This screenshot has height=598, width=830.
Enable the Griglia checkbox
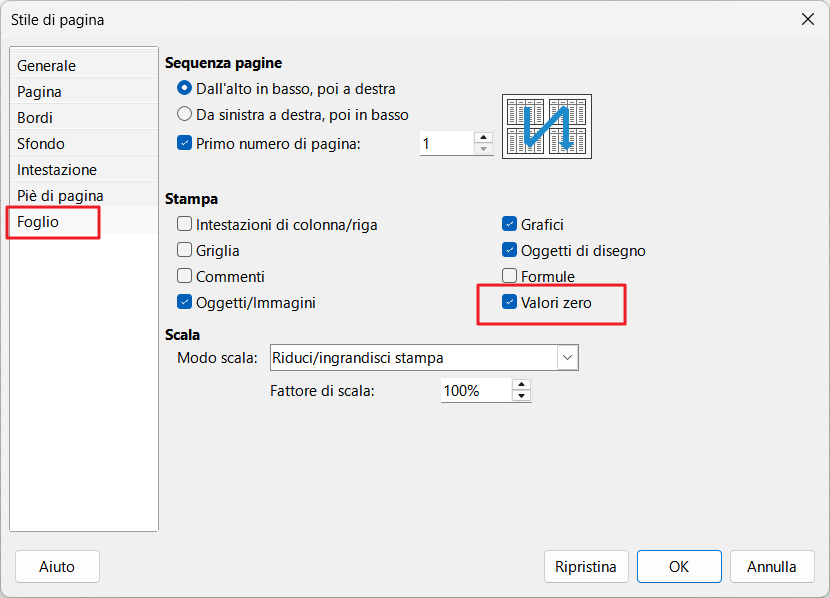coord(184,250)
